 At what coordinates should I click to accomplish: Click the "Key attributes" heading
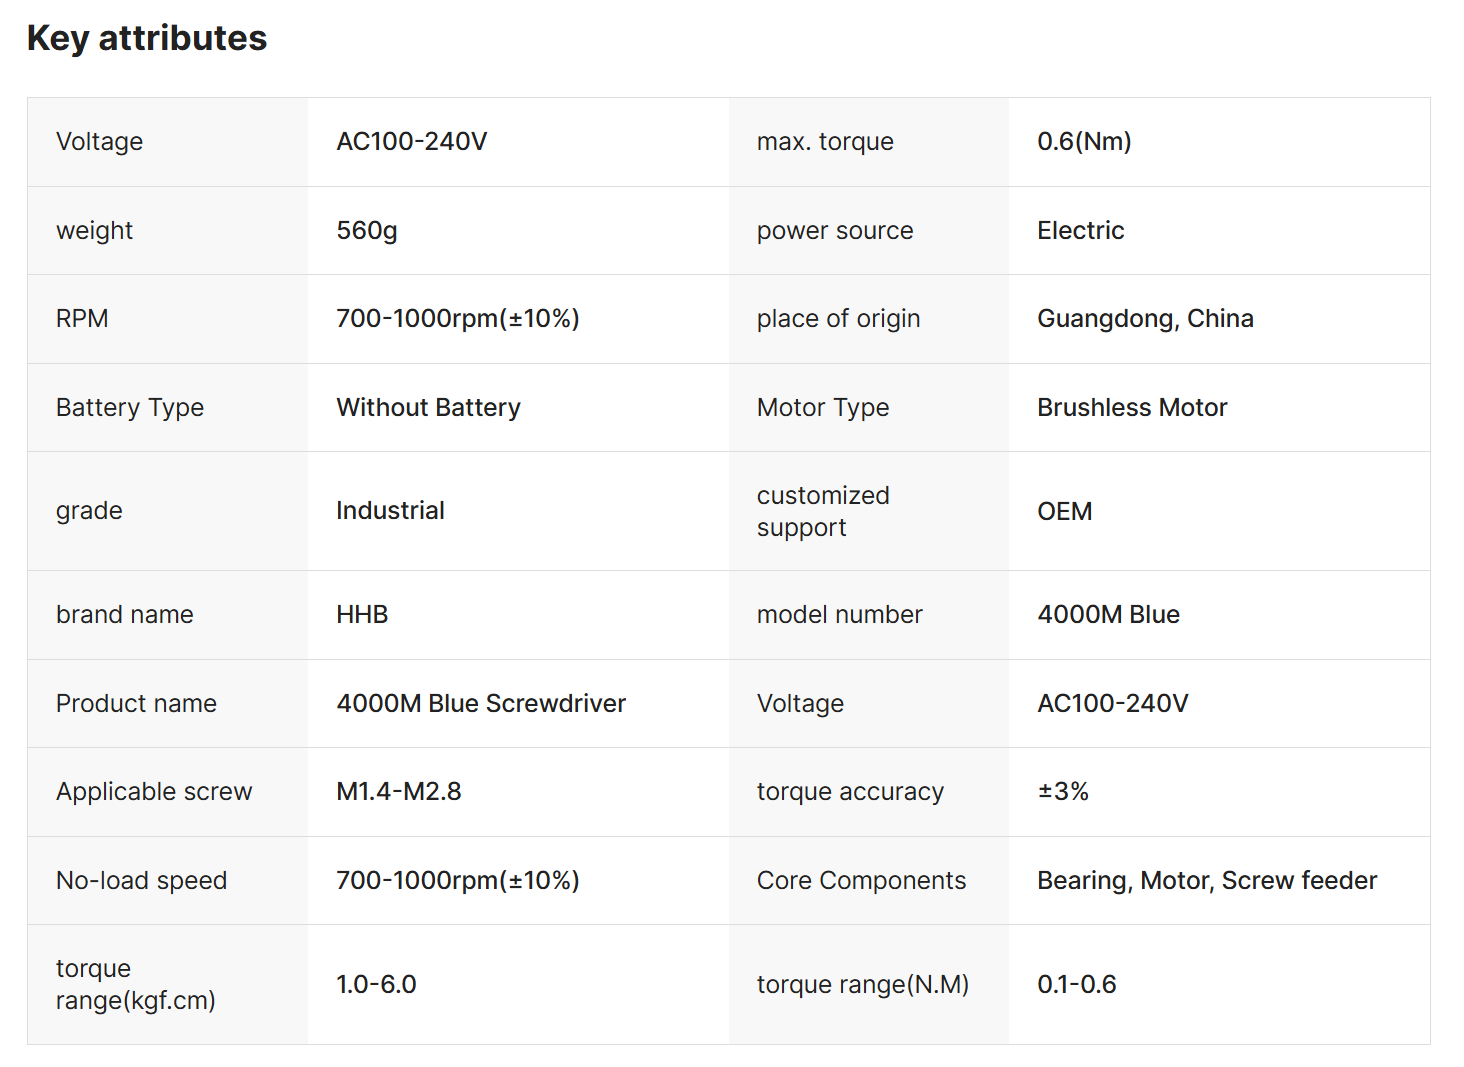click(147, 38)
